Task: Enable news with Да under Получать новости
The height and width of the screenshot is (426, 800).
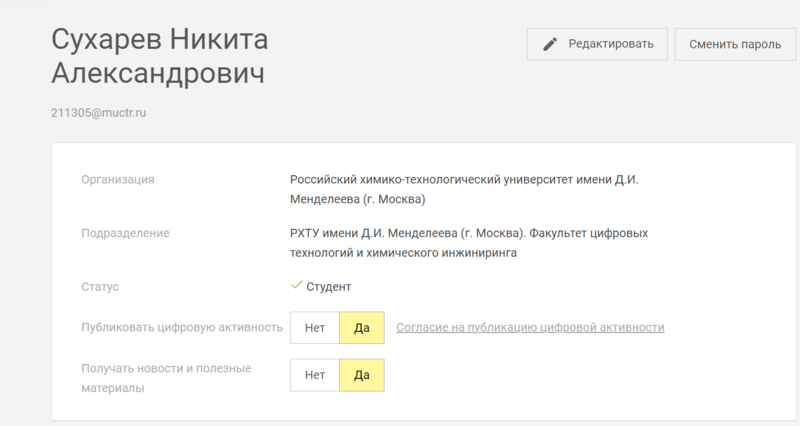Action: tap(362, 375)
